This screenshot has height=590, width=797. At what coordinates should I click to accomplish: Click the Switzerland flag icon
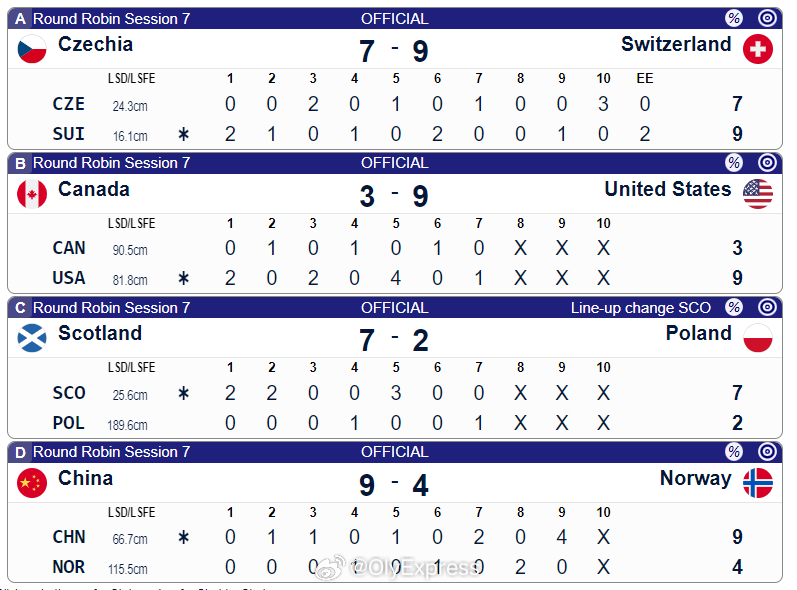[x=758, y=49]
